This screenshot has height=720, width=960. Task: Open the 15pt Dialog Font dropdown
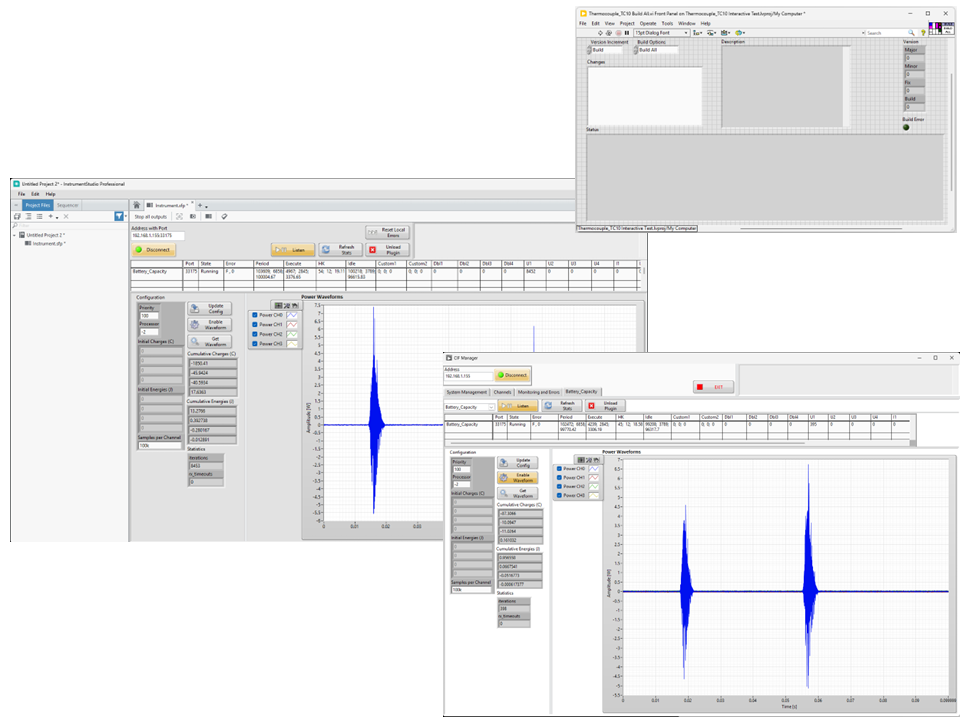[661, 33]
